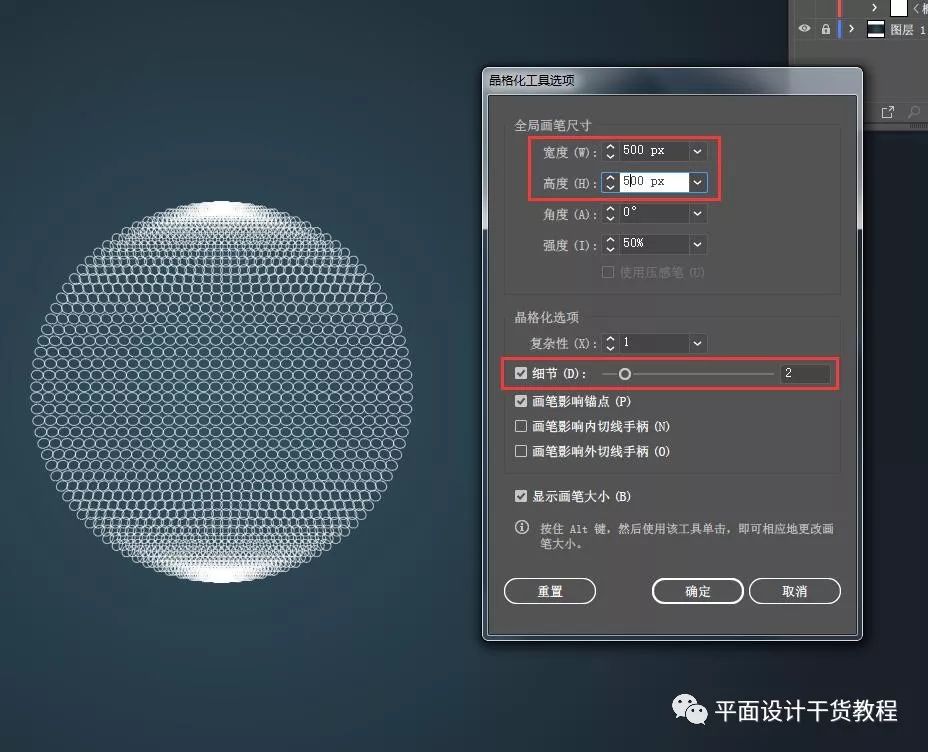
Task: Click the 细节 slider handle
Action: tap(624, 374)
